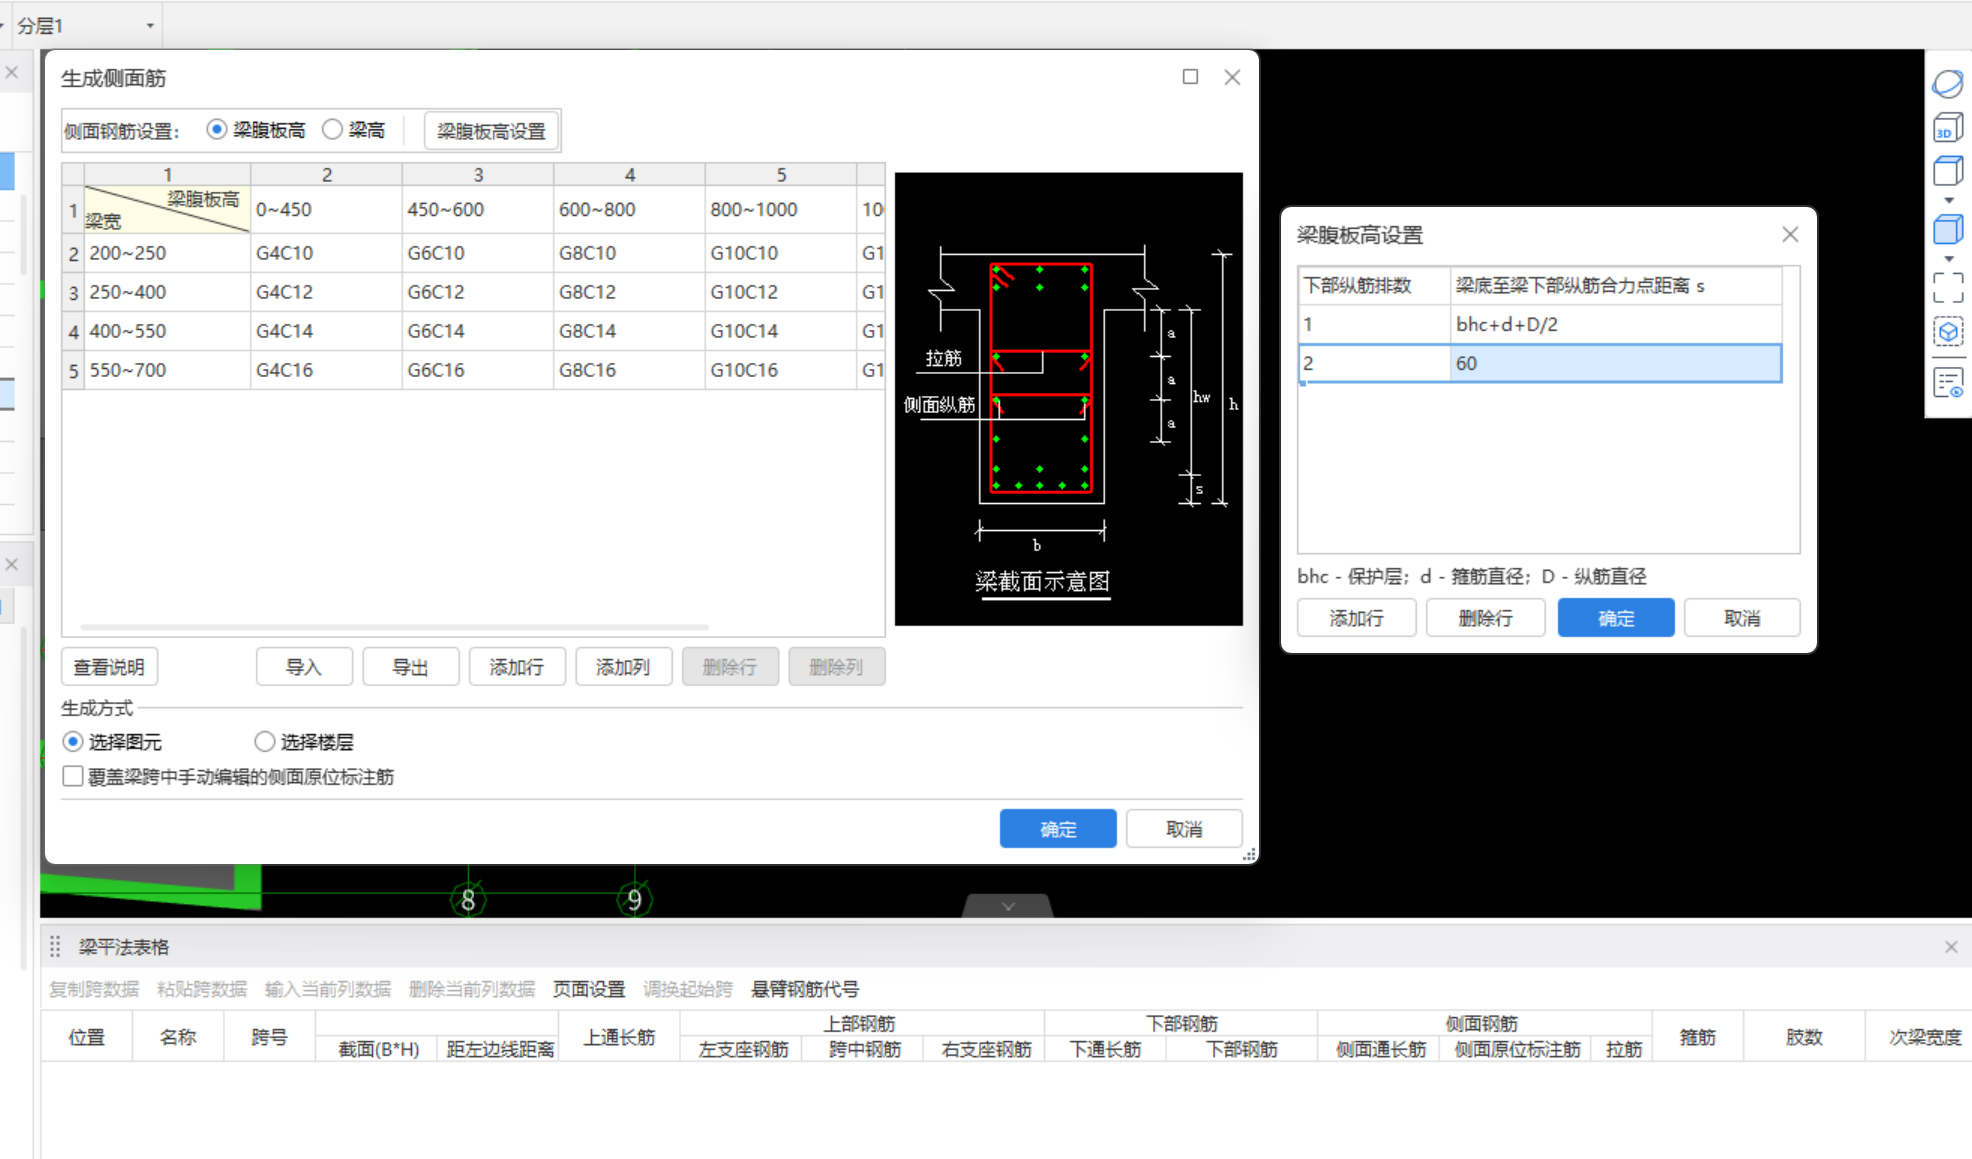Click axis bubble number 9

pos(634,900)
